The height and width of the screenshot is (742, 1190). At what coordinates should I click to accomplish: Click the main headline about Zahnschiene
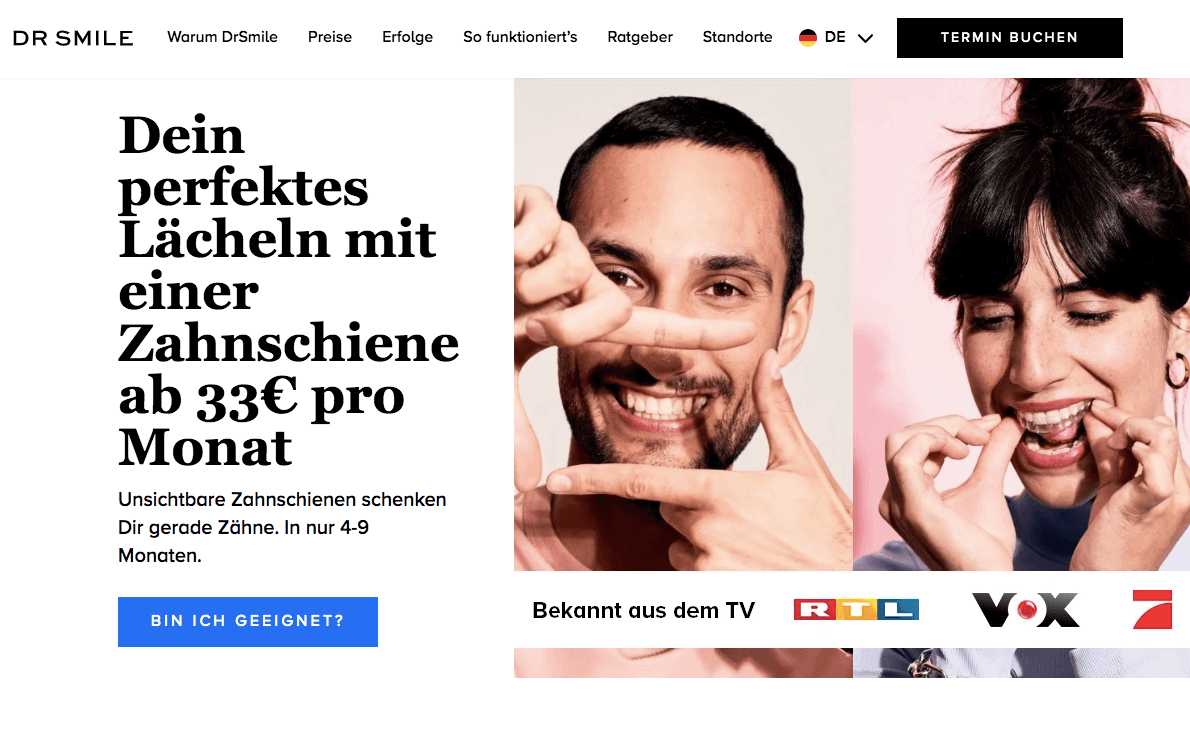(288, 291)
